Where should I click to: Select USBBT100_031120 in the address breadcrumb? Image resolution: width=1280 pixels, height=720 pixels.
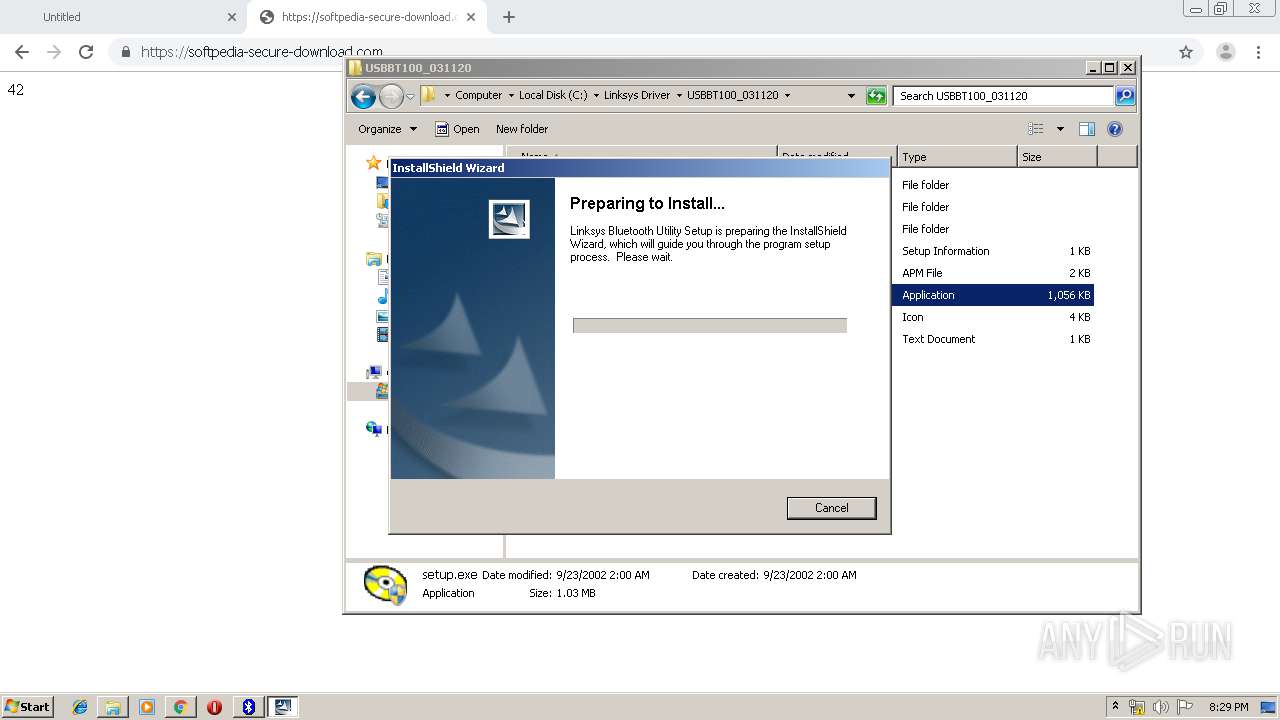(732, 95)
